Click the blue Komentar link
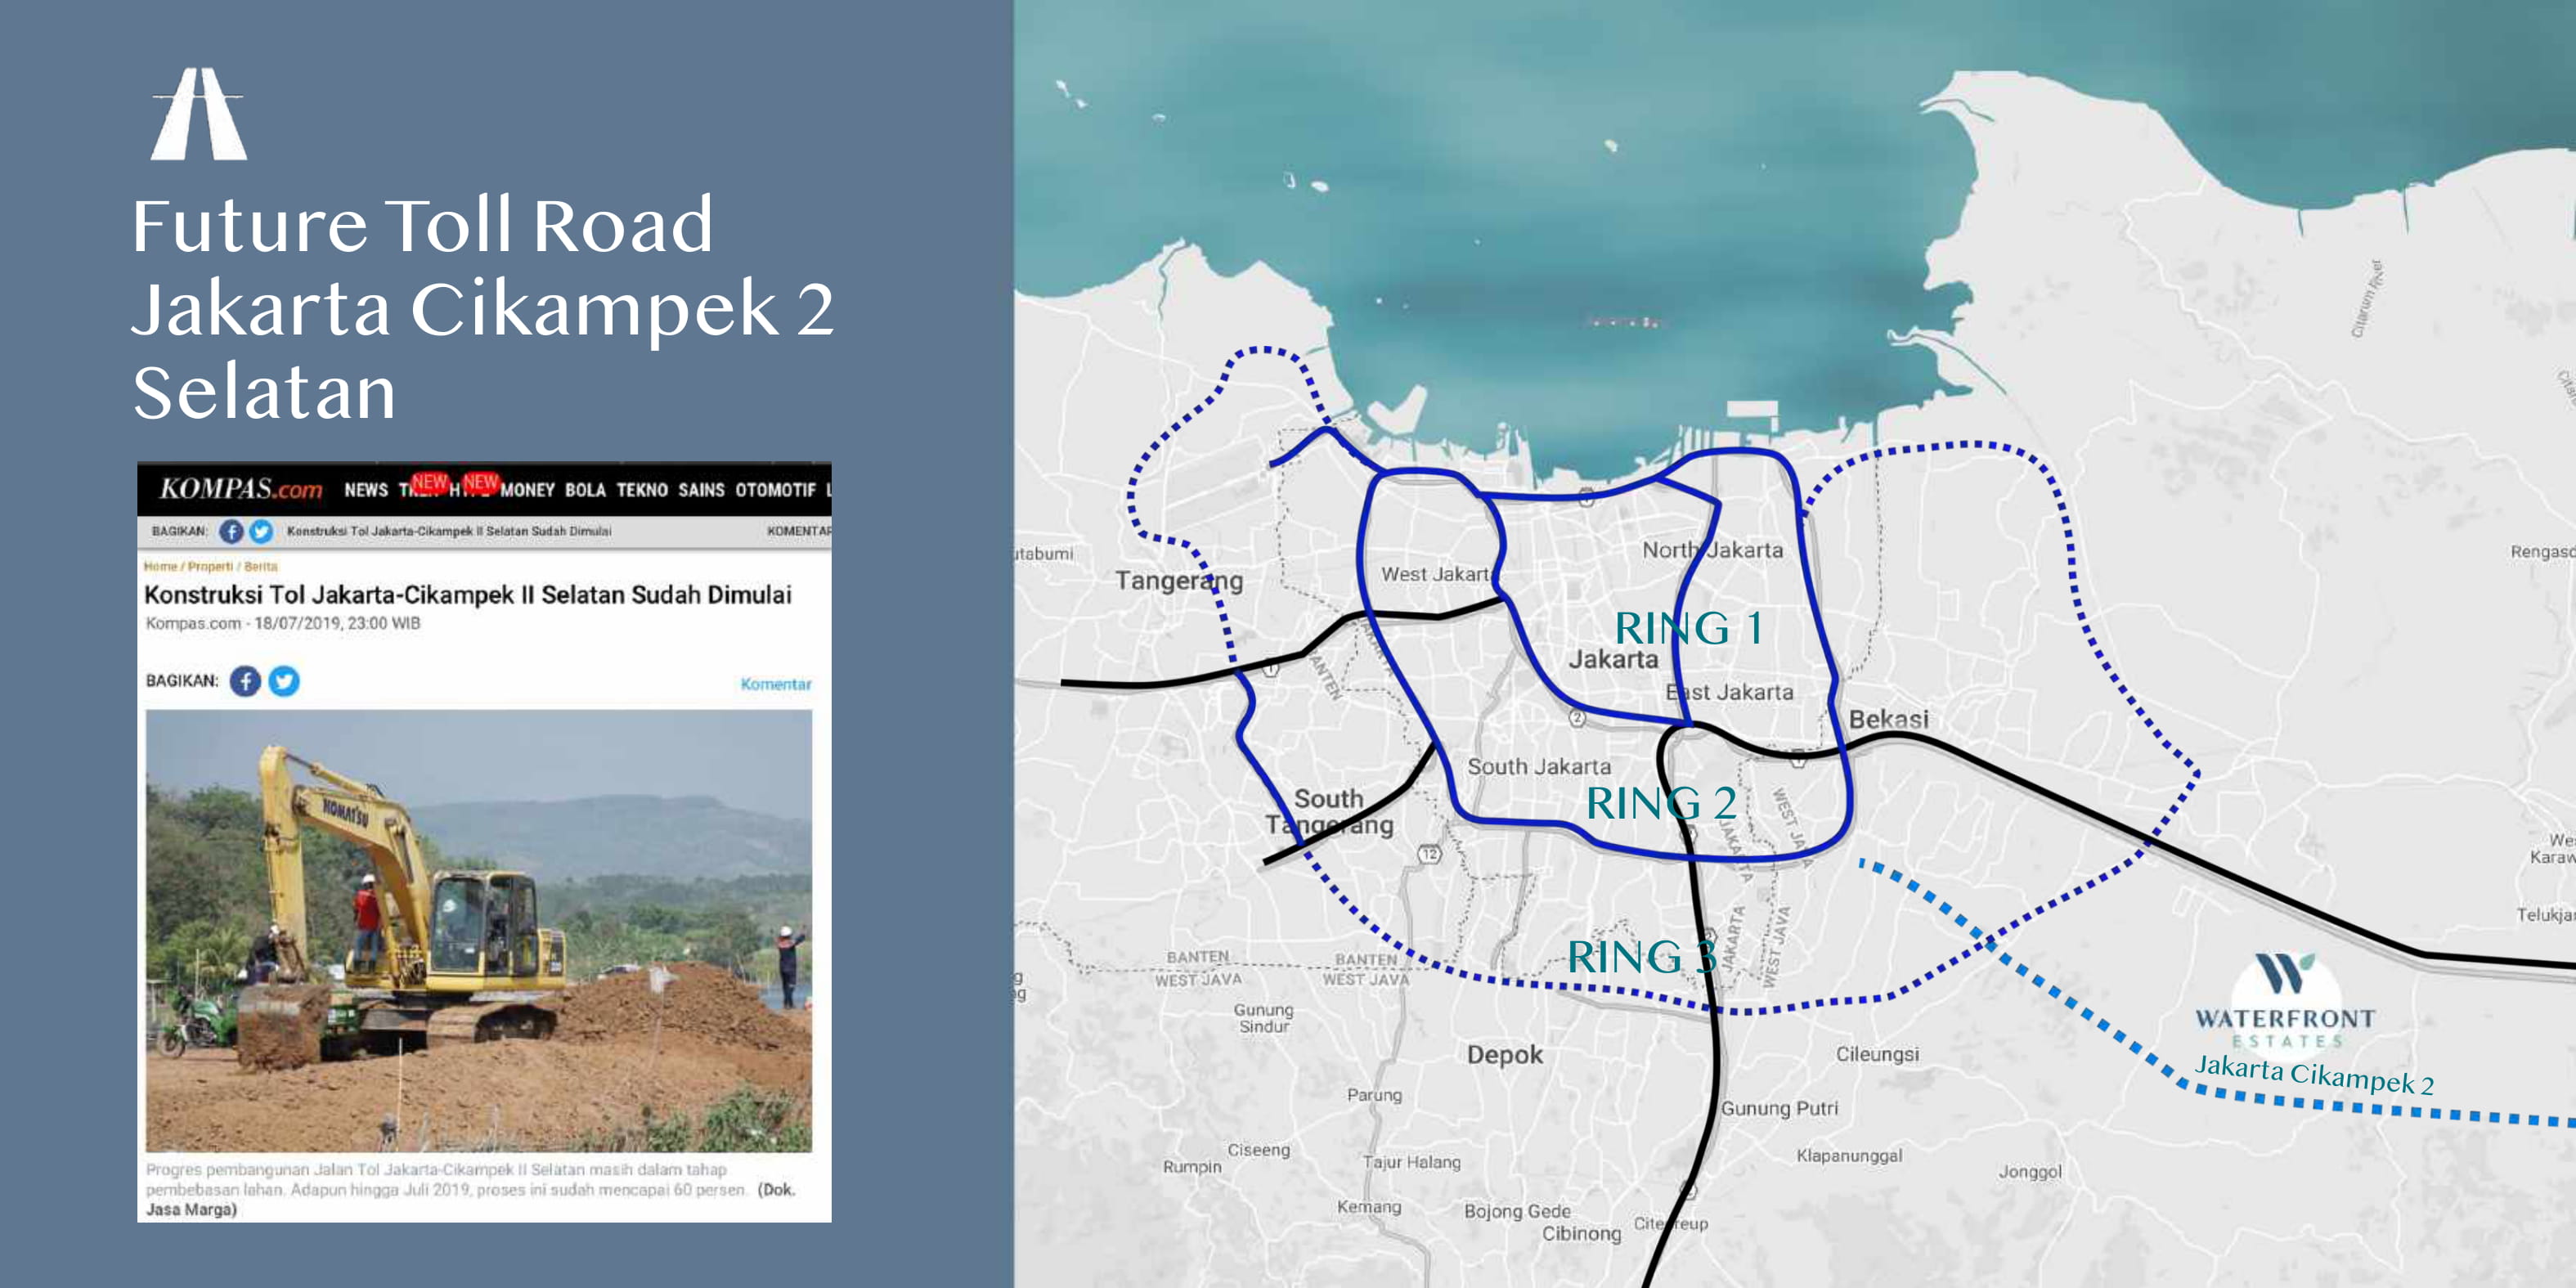Image resolution: width=2576 pixels, height=1288 pixels. coord(775,684)
